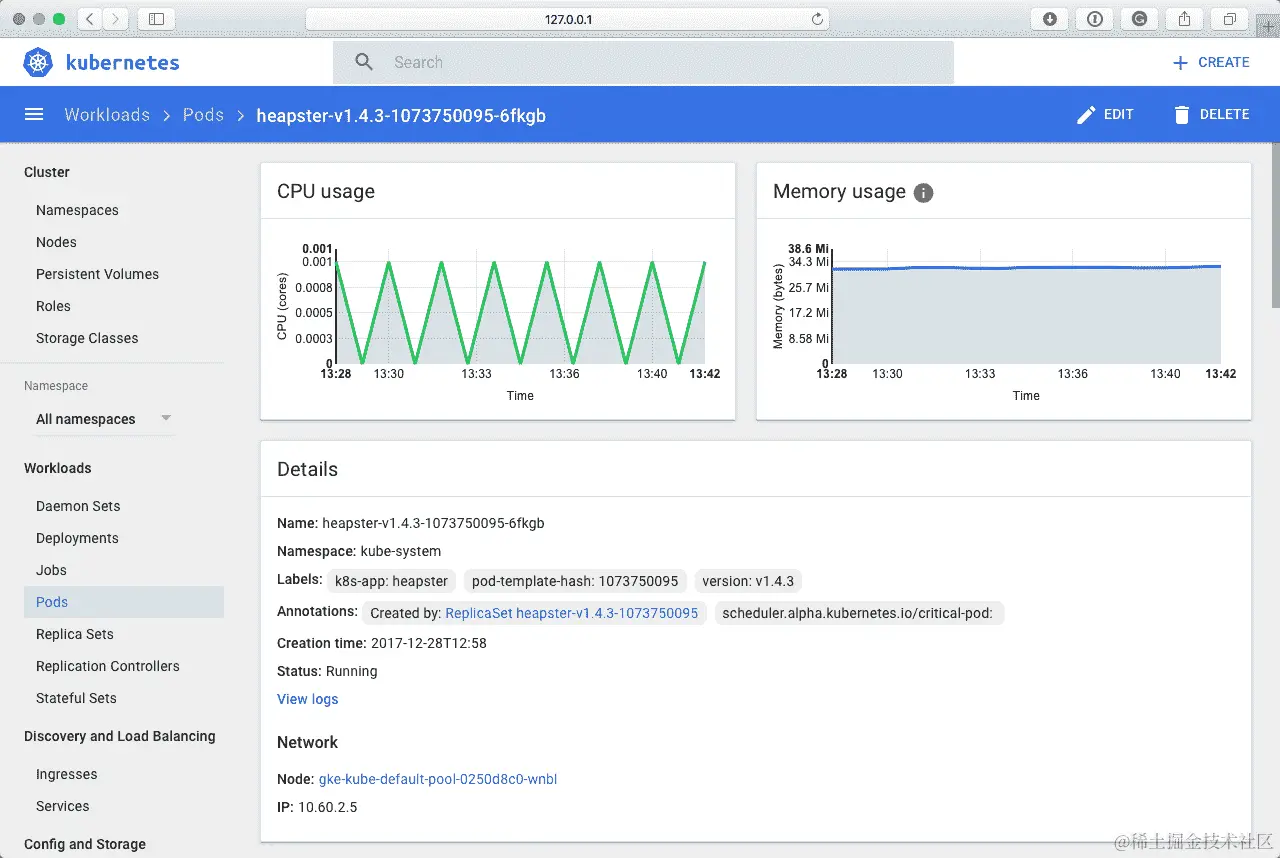The height and width of the screenshot is (858, 1280).
Task: Click the CREATE button
Action: (1211, 62)
